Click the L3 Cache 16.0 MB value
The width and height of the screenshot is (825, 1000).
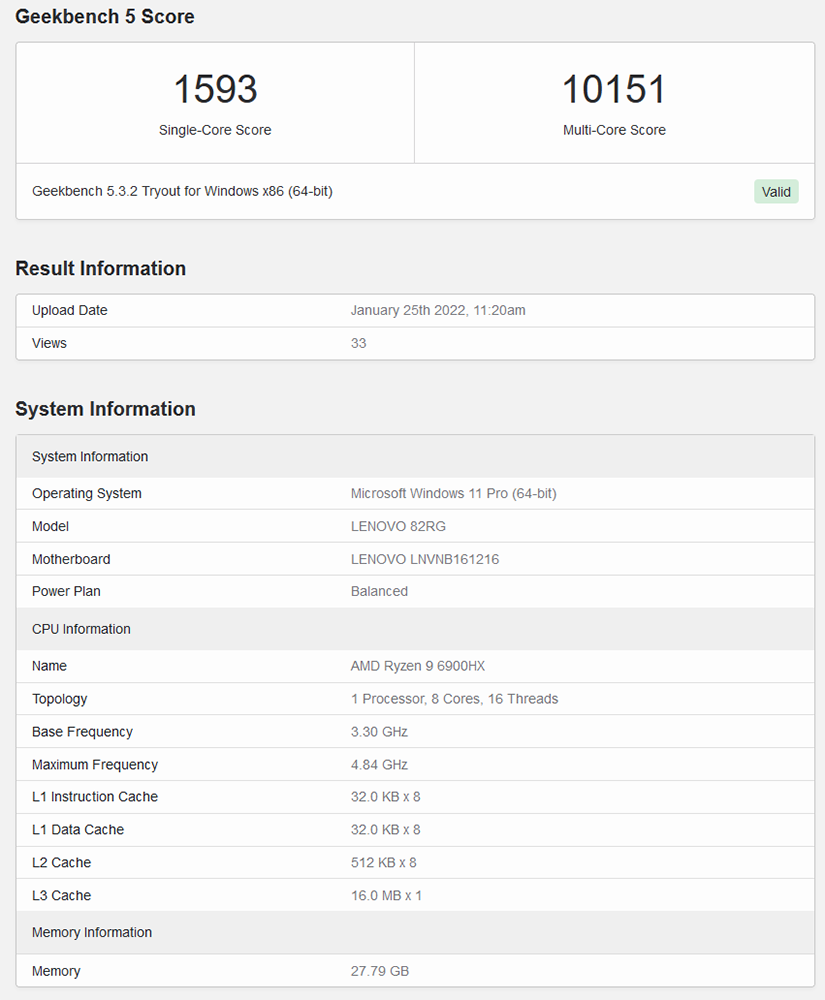coord(386,895)
